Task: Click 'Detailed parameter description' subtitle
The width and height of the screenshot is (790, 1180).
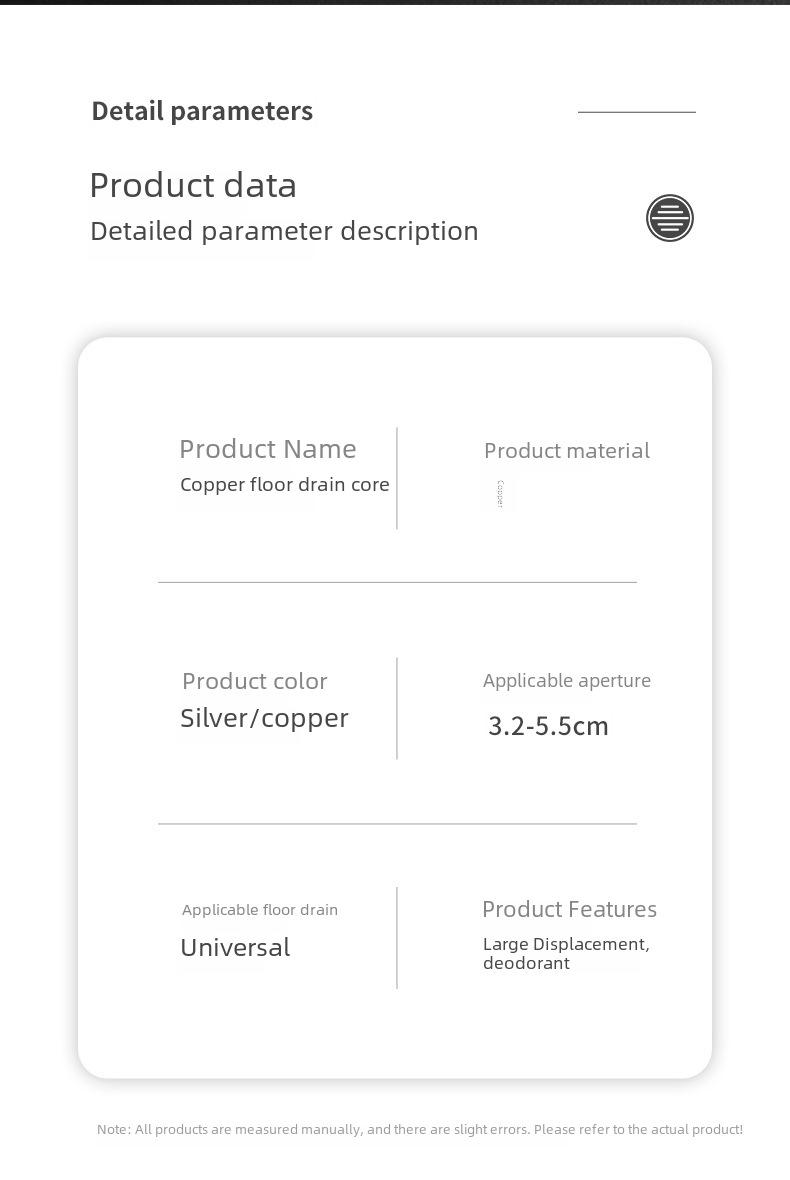Action: [x=284, y=231]
